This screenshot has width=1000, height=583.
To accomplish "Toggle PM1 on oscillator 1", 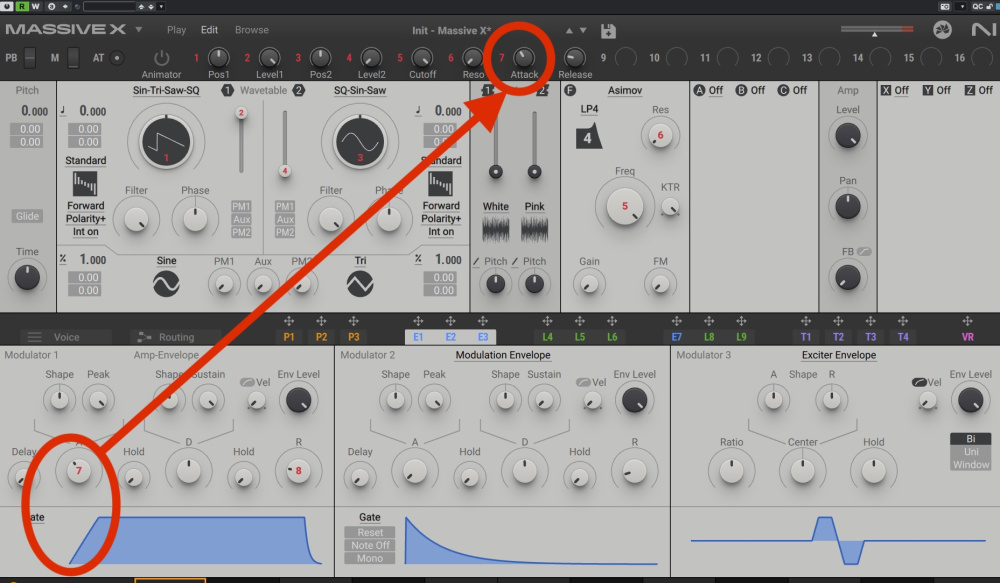I will pos(241,206).
